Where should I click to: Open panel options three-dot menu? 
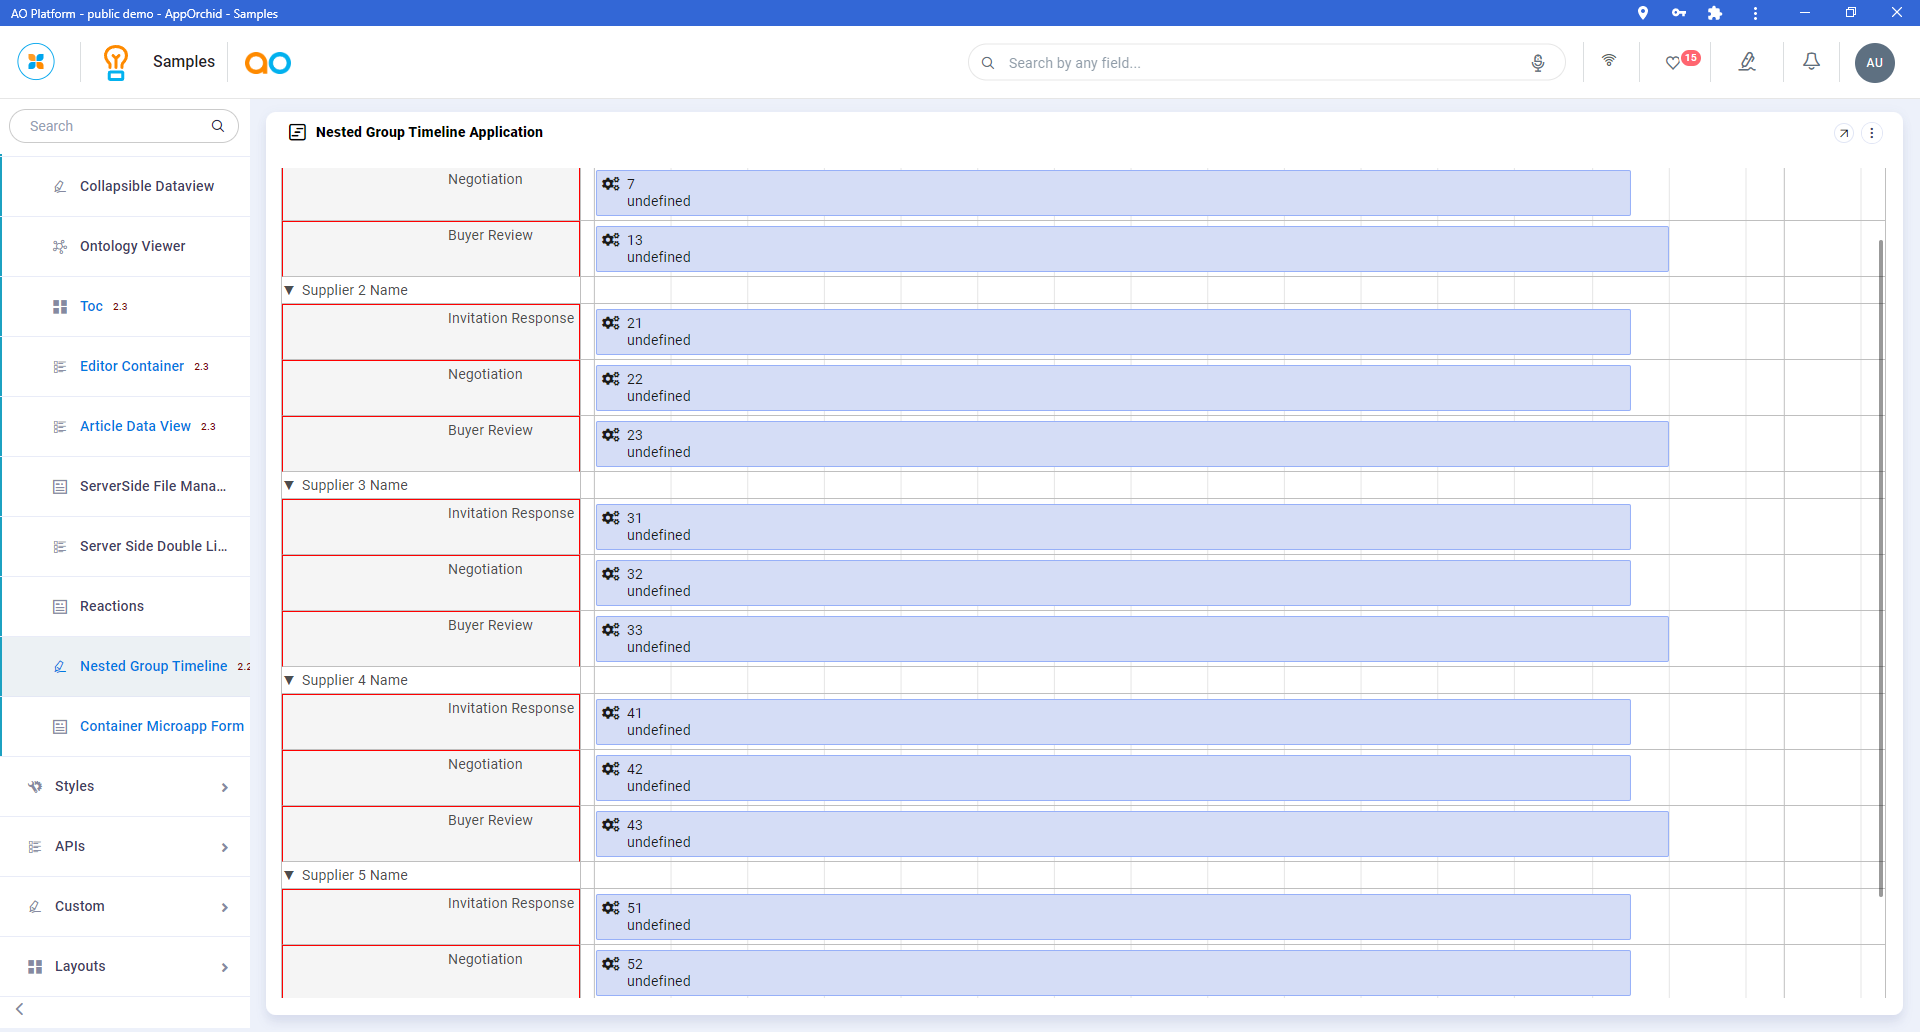click(1872, 133)
